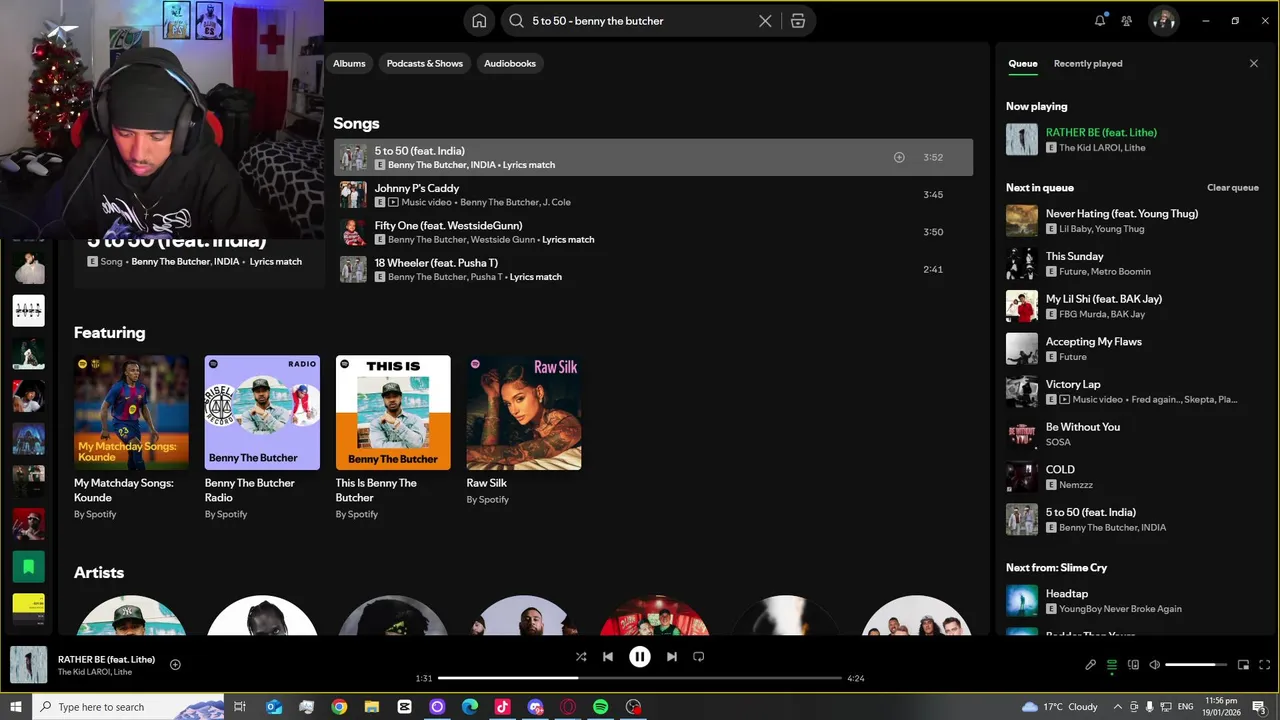Filter results by Podcasts & Shows

(x=425, y=63)
